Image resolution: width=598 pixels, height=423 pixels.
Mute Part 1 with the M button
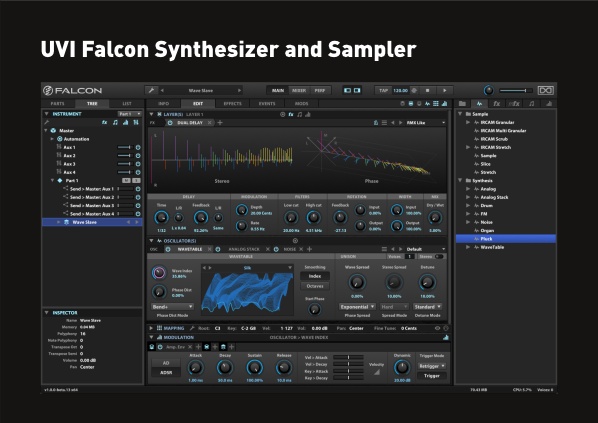(126, 180)
